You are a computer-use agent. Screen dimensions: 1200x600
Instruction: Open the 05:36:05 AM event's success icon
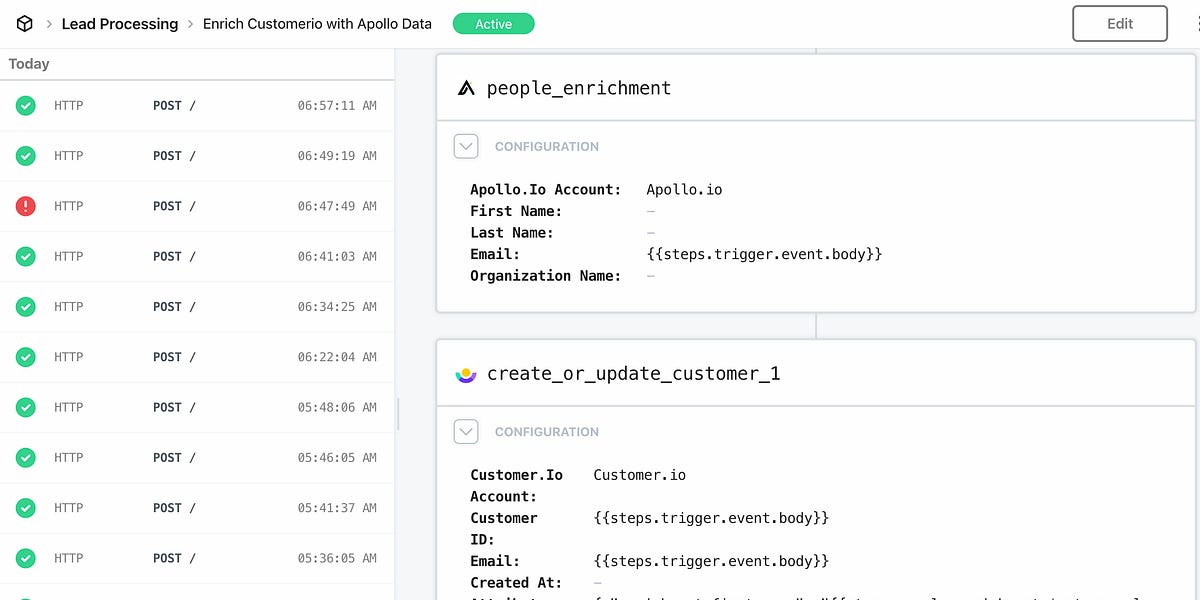tap(26, 558)
